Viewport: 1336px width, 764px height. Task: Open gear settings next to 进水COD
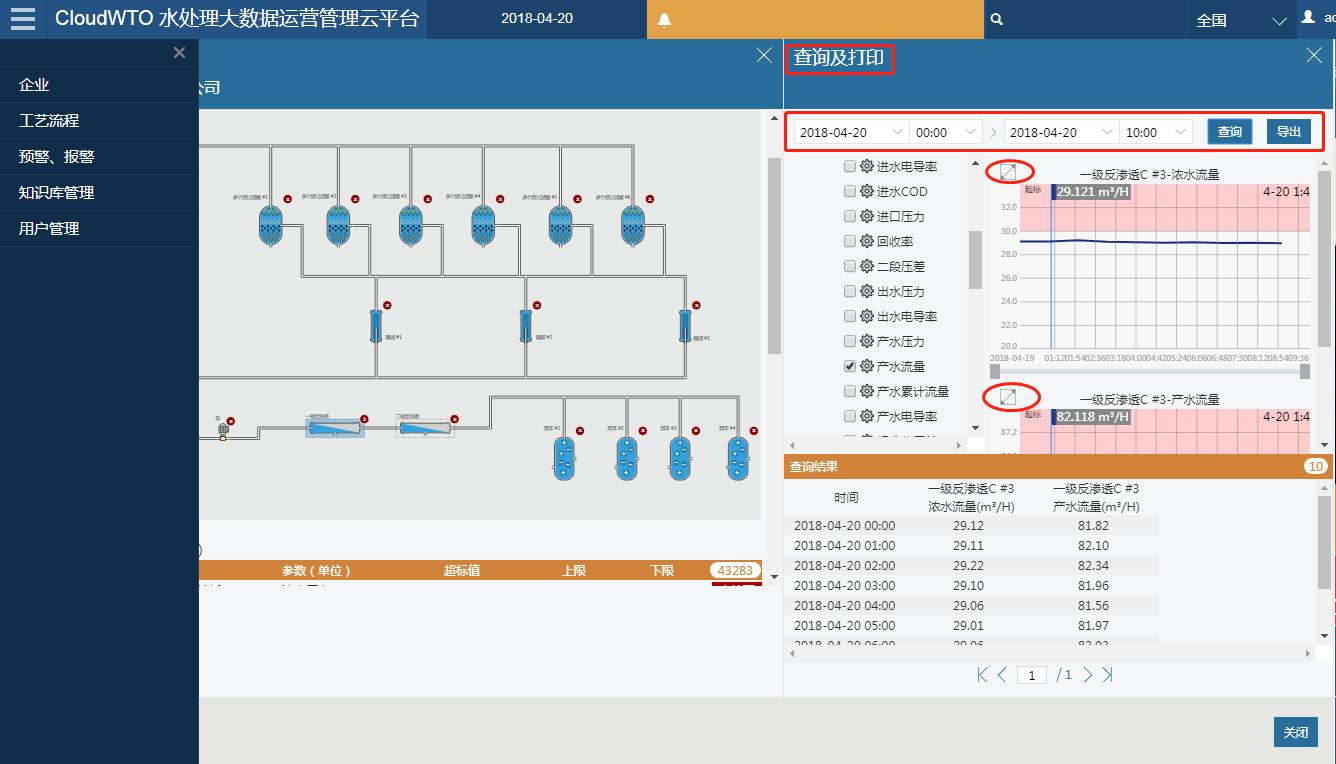(864, 190)
